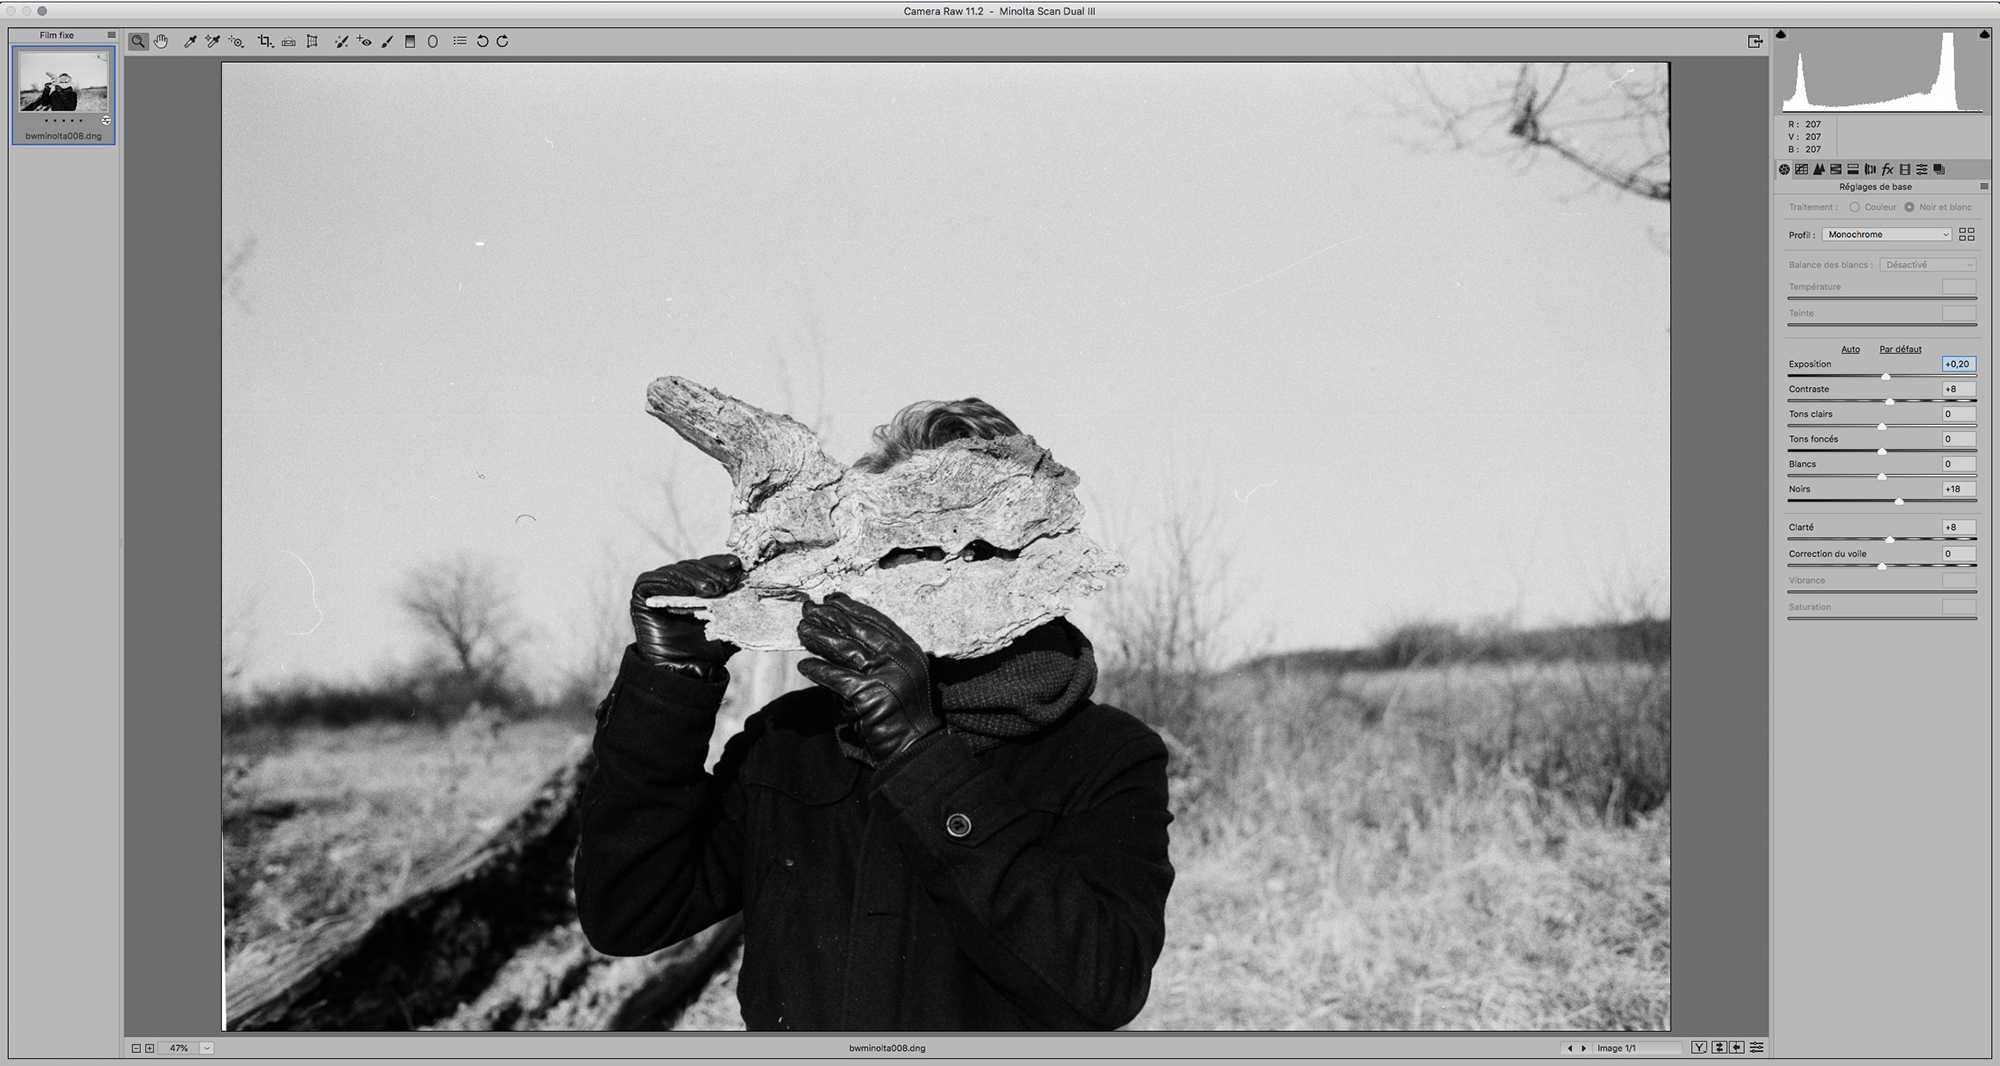Go to previous image arrow
This screenshot has height=1066, width=2000.
[1570, 1048]
